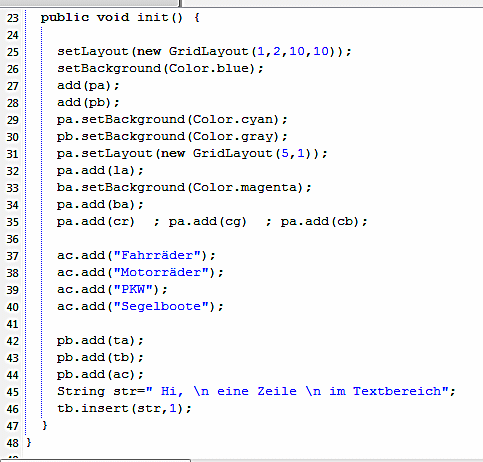
Task: Place cursor in "Segelboote" string
Action: coord(161,306)
